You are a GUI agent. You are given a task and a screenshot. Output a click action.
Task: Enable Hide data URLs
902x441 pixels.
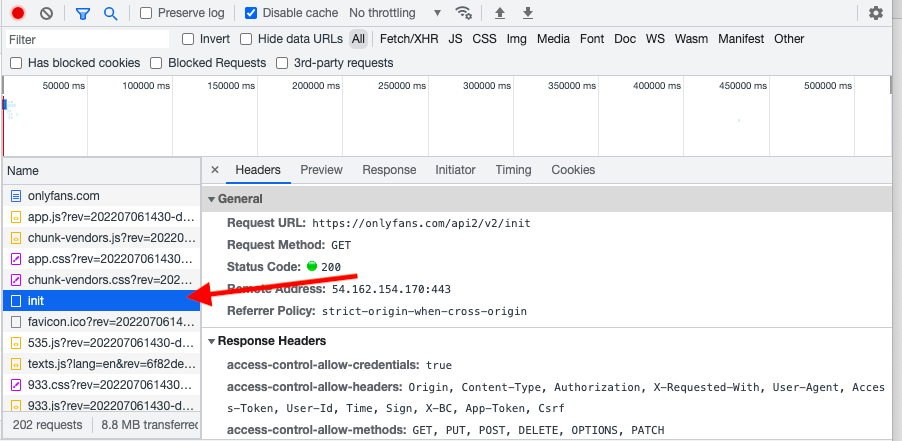pos(246,39)
